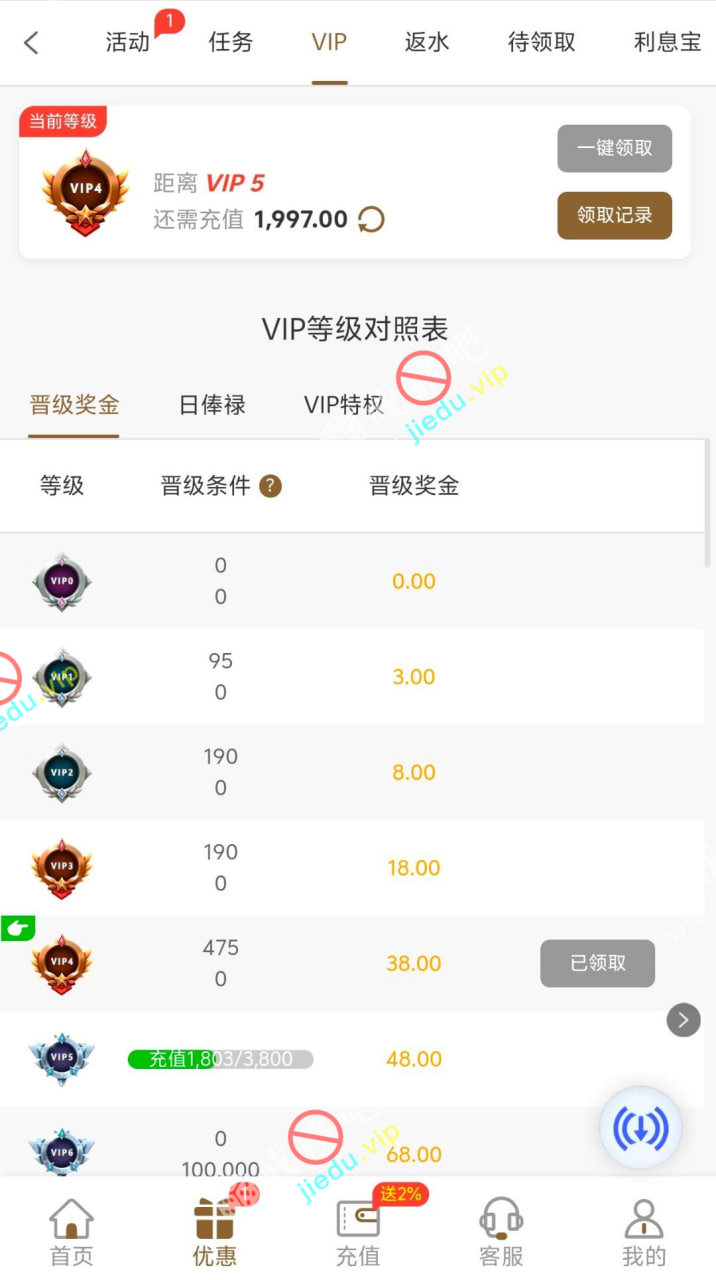Viewport: 716px width, 1280px height.
Task: Open the 活动 tab
Action: click(x=128, y=42)
